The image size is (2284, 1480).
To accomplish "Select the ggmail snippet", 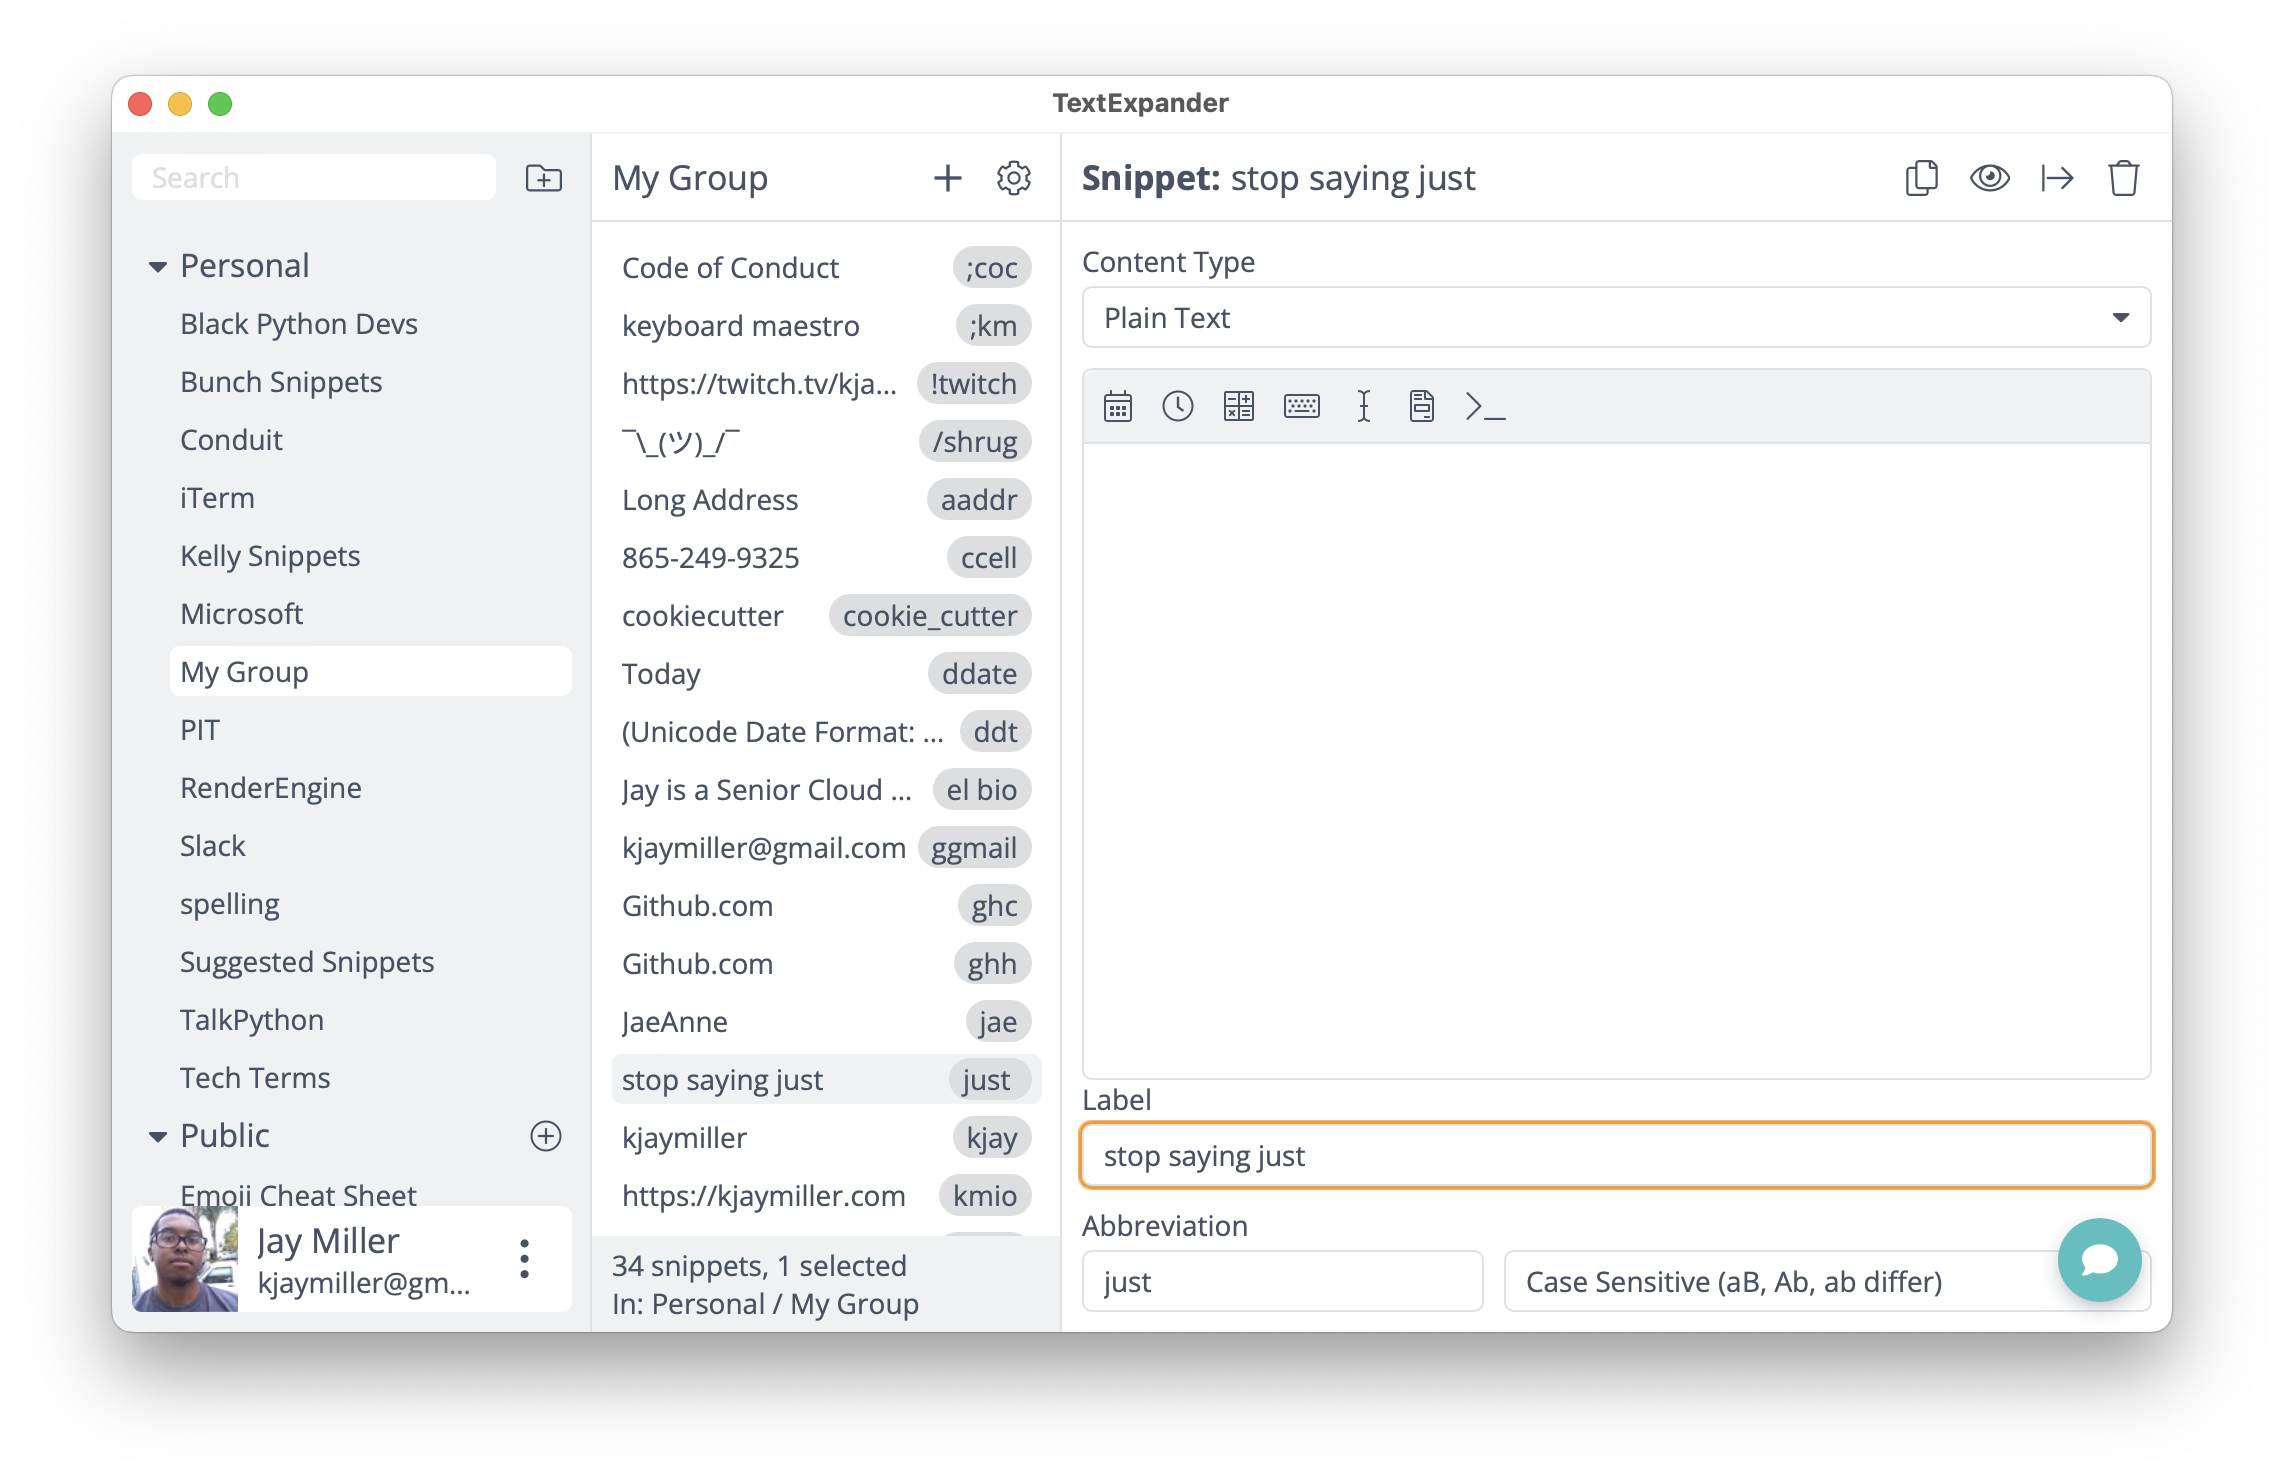I will [x=826, y=848].
